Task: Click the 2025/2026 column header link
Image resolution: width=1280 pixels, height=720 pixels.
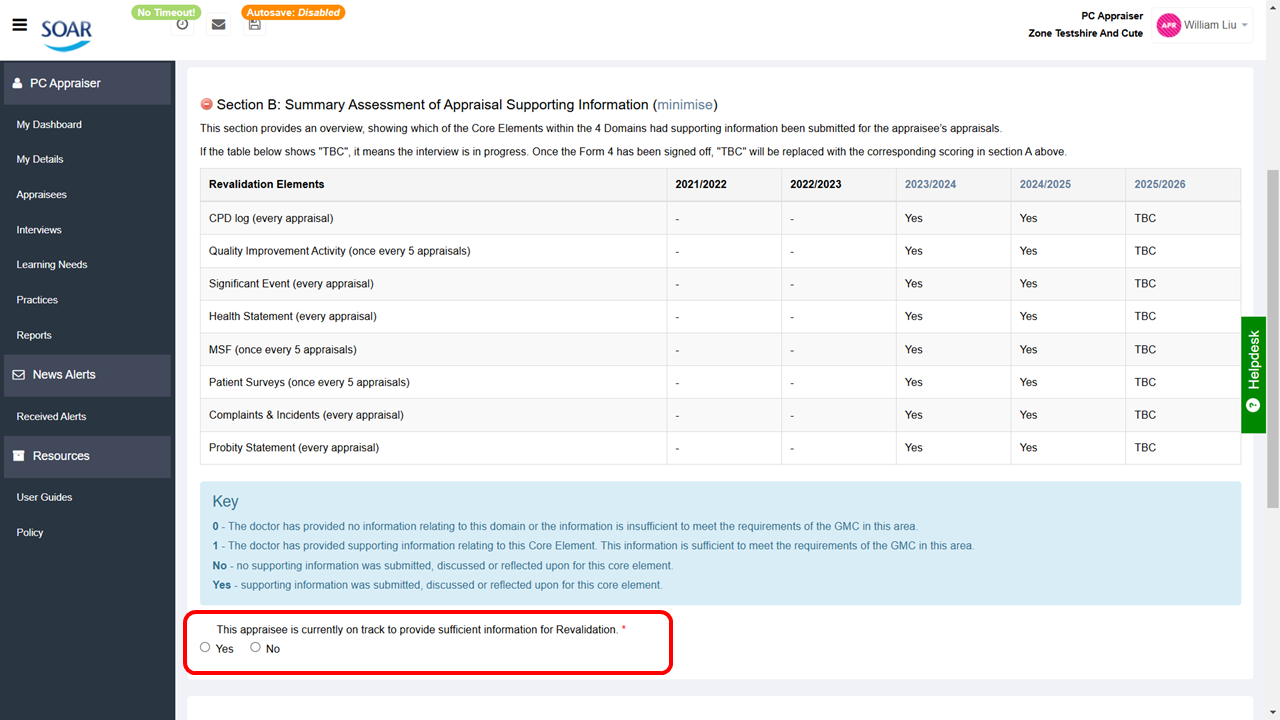Action: [1160, 185]
